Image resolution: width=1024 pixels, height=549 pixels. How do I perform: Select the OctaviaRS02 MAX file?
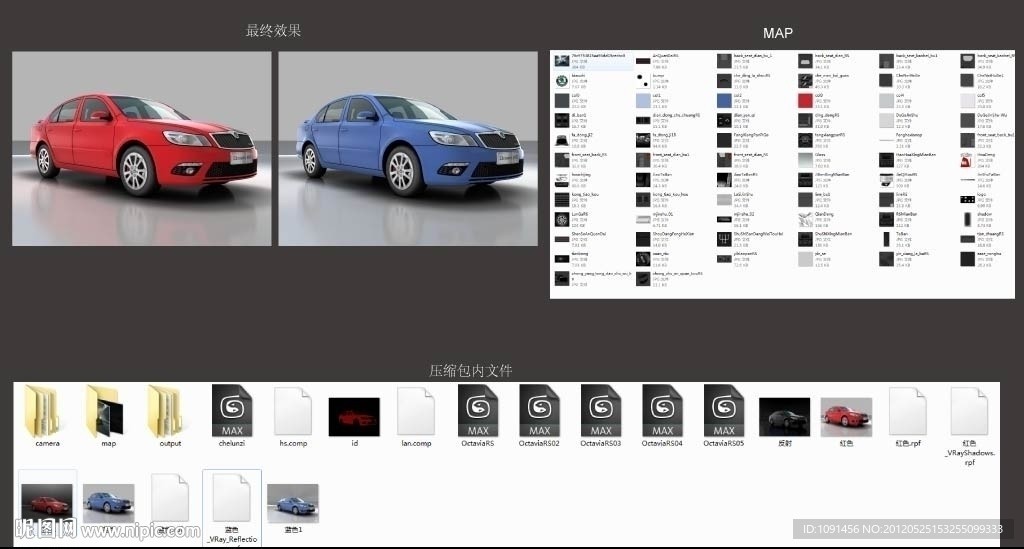539,412
